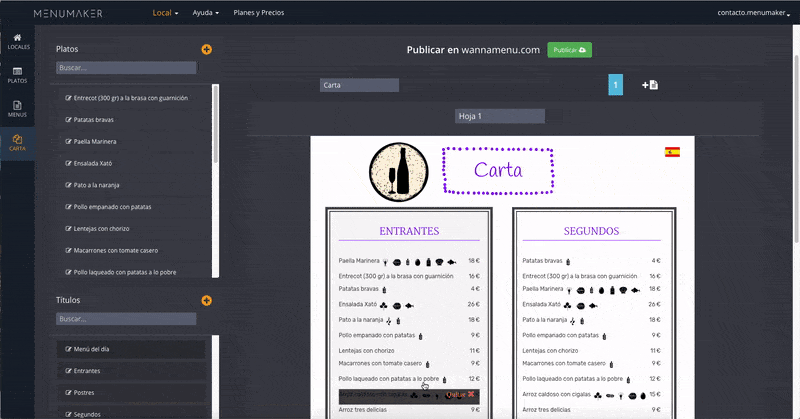This screenshot has height=419, width=800.
Task: Click the Spanish flag language icon
Action: 672,152
